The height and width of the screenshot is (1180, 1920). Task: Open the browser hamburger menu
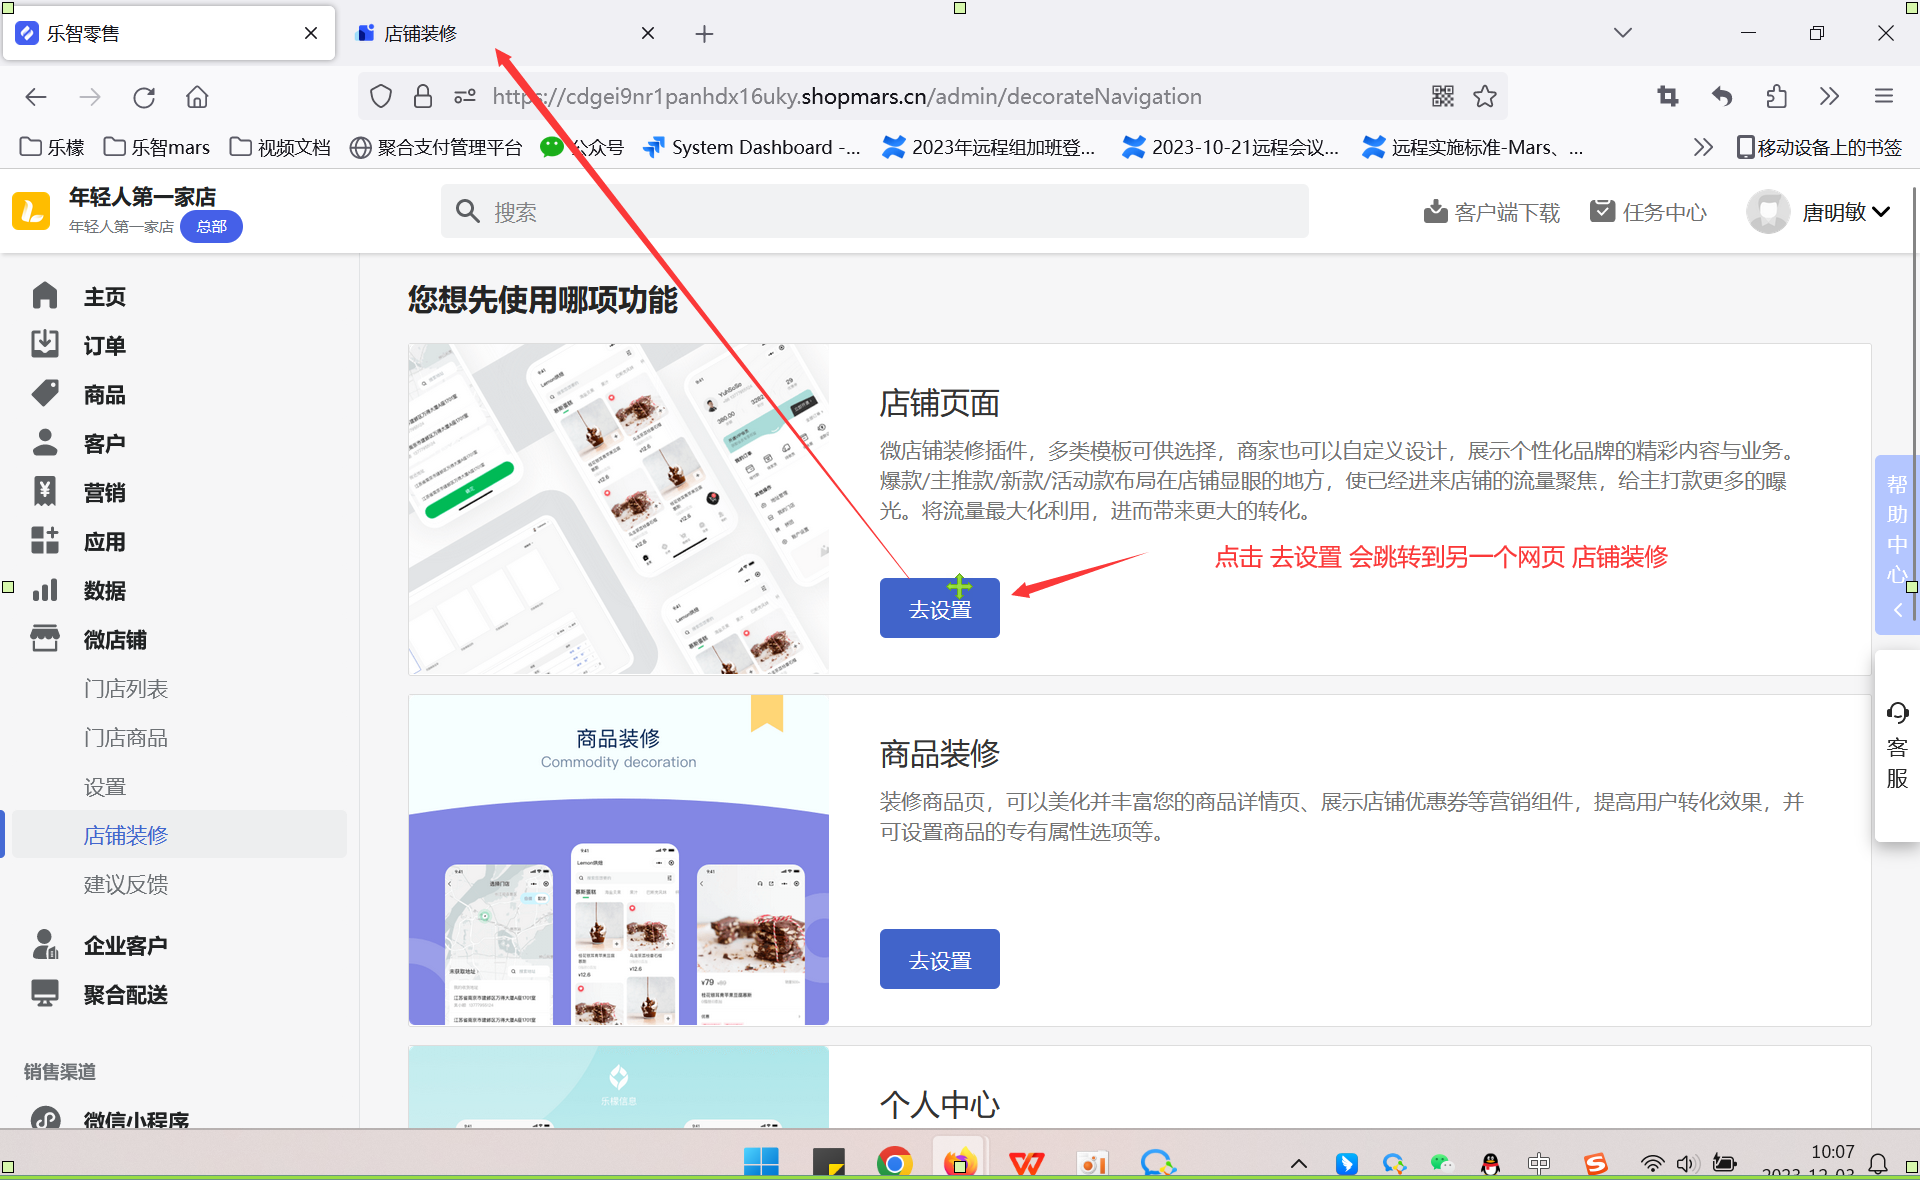coord(1884,96)
